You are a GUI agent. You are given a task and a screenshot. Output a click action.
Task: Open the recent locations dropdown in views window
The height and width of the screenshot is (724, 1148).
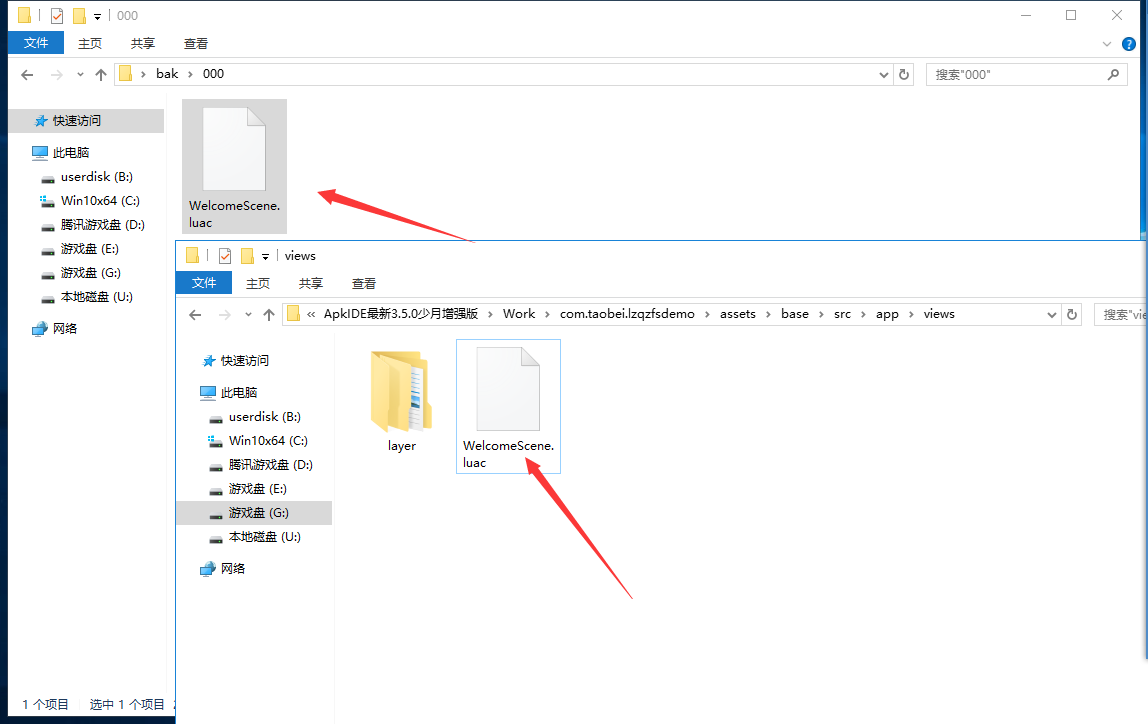click(248, 314)
